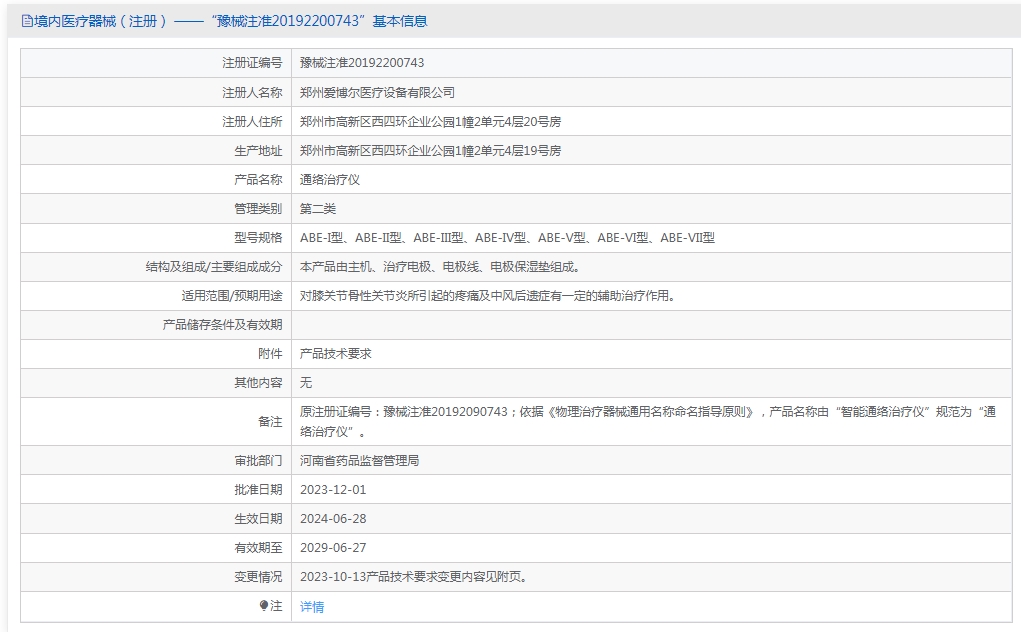Select the remarks text starting 原注册证编号

(x=648, y=422)
